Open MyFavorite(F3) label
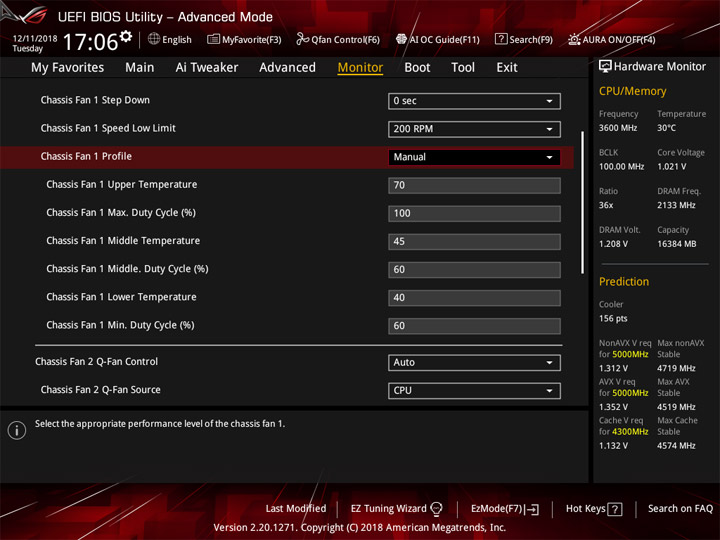 (252, 39)
